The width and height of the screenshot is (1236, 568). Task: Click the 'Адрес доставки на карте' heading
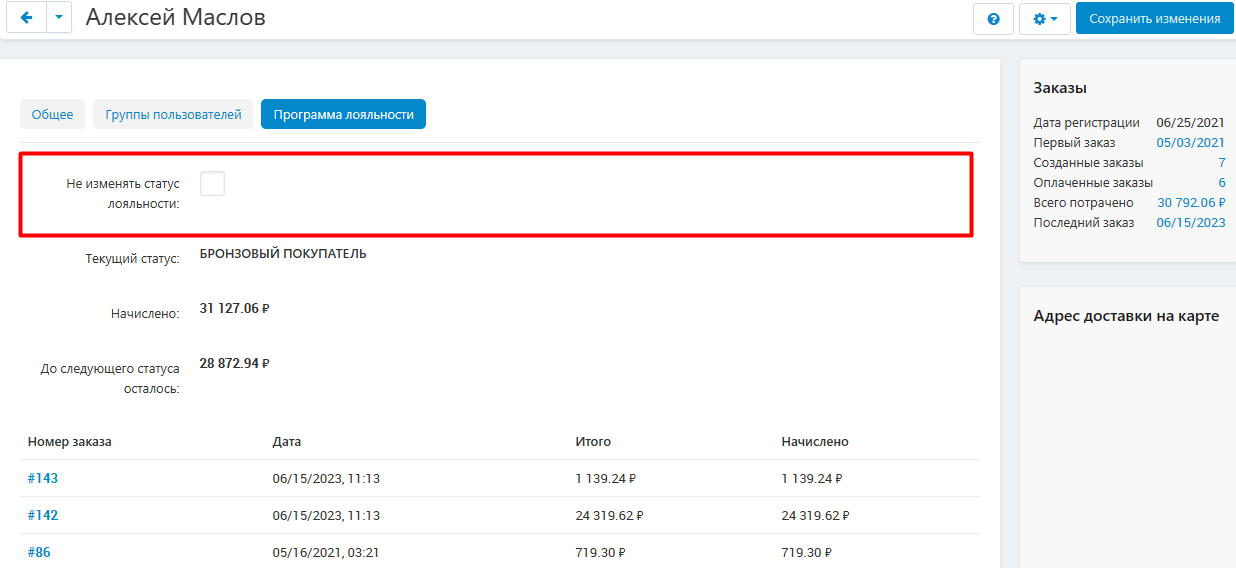point(1126,316)
